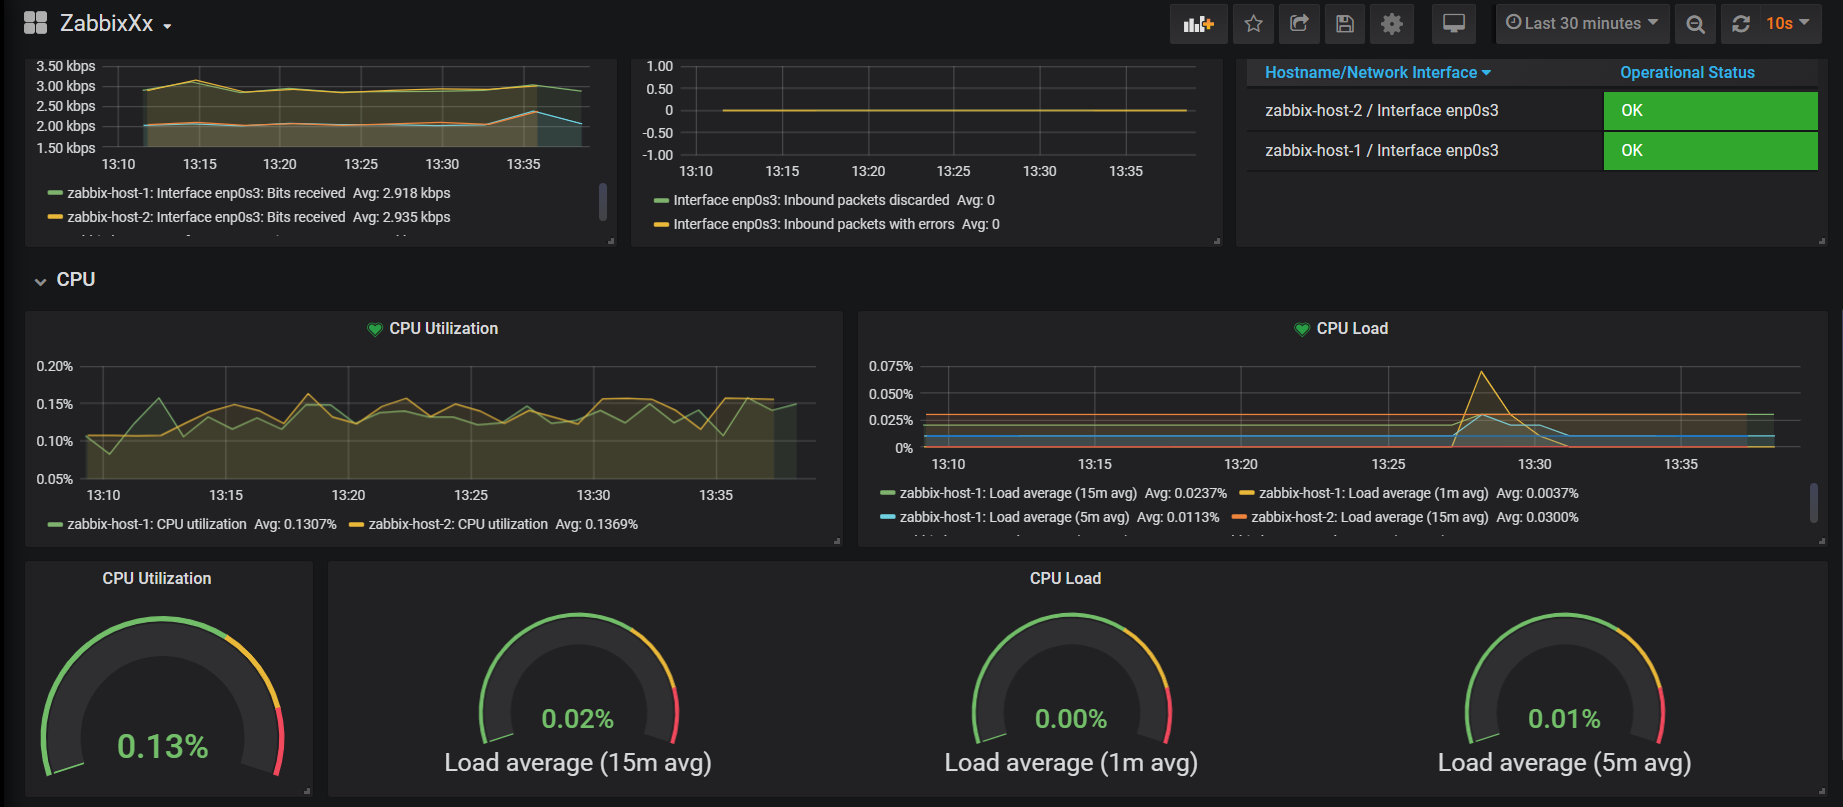Image resolution: width=1843 pixels, height=807 pixels.
Task: Refresh the dashboard with the refresh icon
Action: click(x=1741, y=24)
